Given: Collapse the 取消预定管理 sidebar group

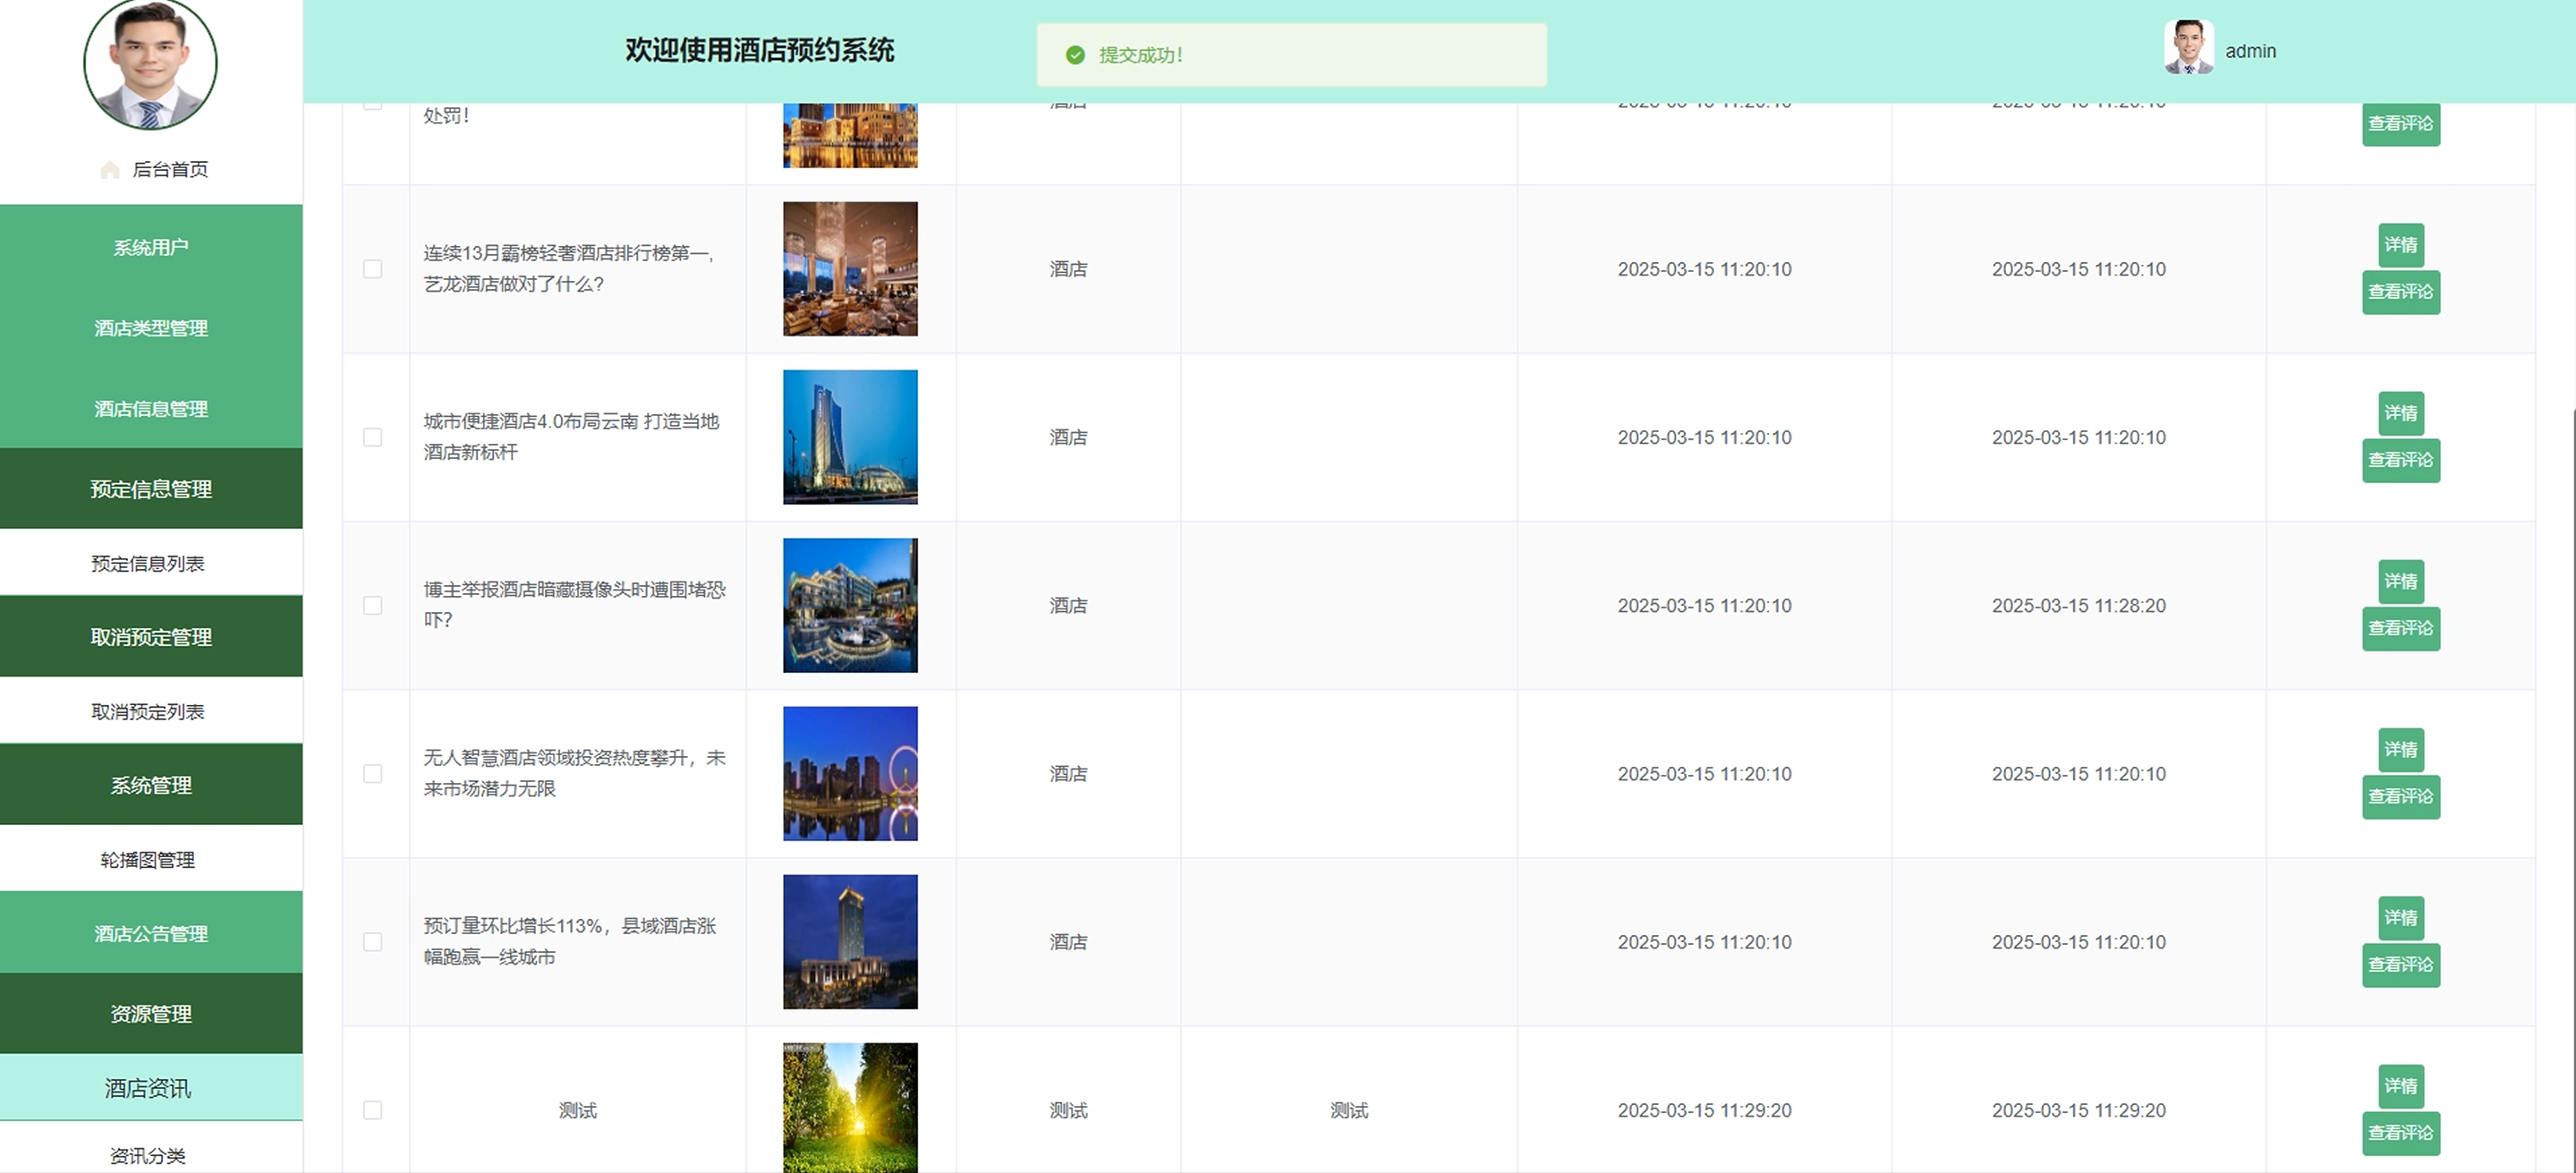Looking at the screenshot, I should [151, 637].
